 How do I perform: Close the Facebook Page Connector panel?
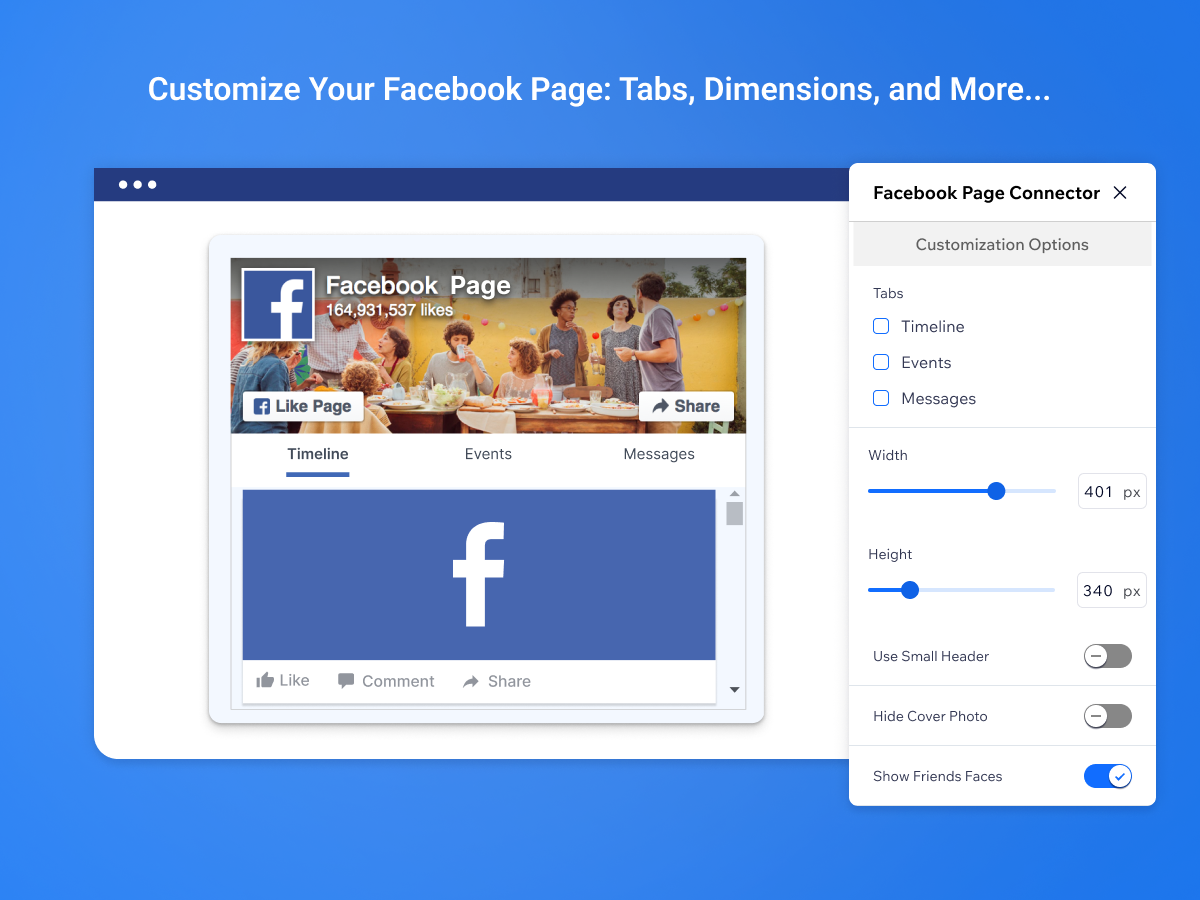[x=1120, y=193]
